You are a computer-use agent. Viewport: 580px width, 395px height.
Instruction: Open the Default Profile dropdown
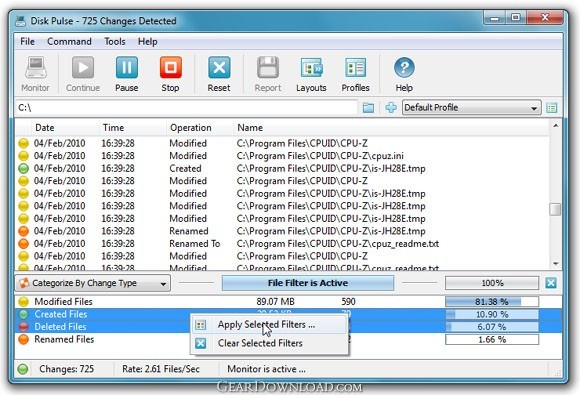(472, 108)
